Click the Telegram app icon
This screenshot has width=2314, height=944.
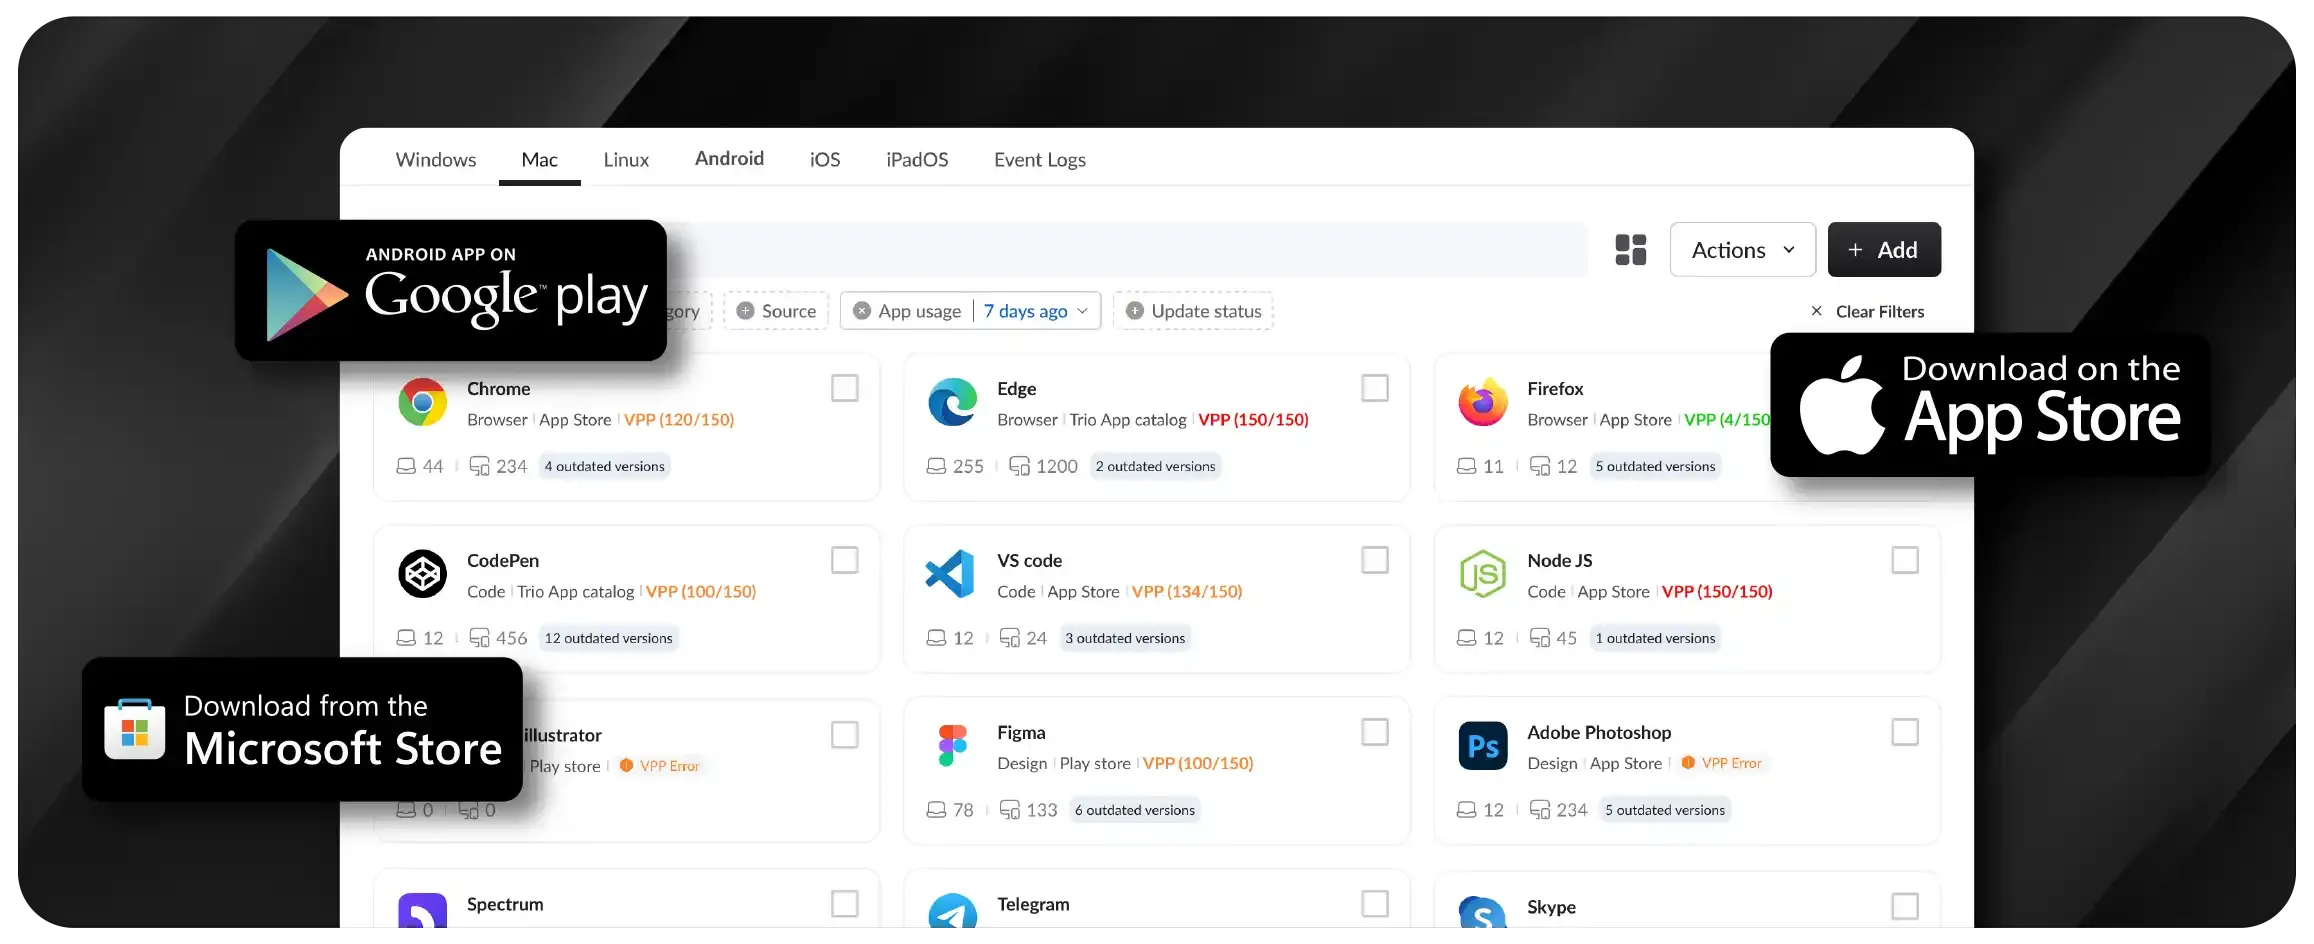(953, 911)
